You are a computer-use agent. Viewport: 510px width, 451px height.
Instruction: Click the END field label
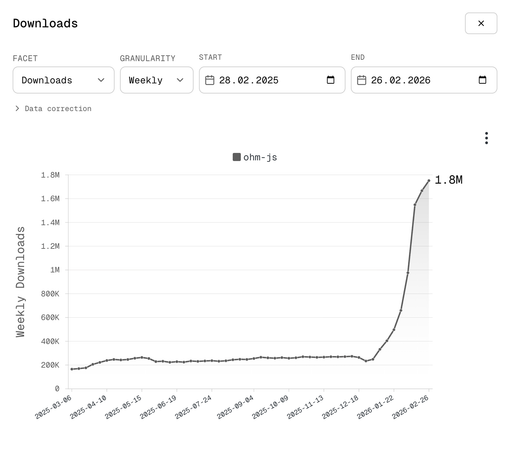pos(358,57)
